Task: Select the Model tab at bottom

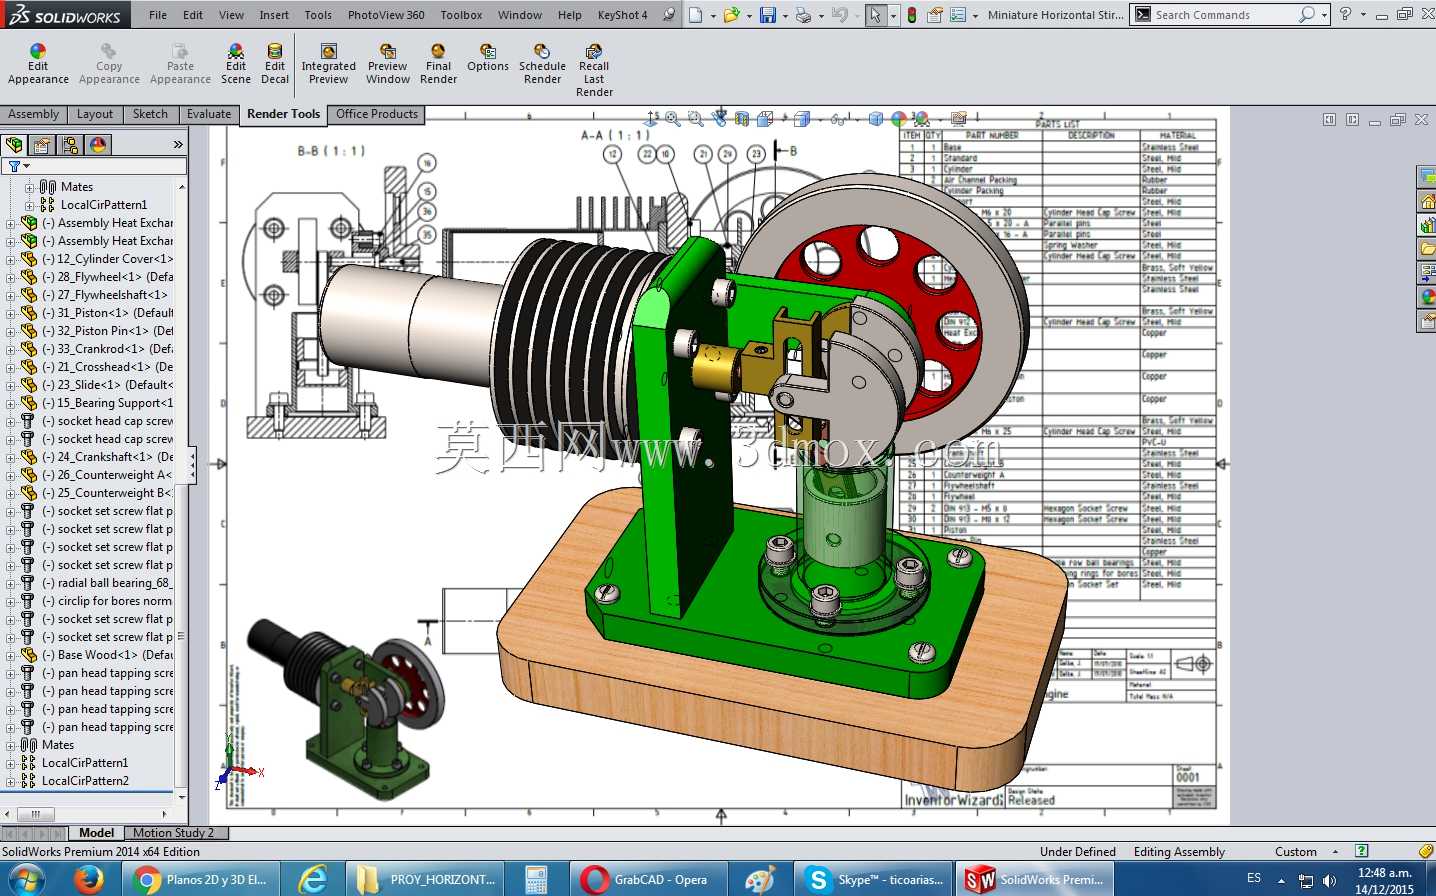Action: (96, 833)
